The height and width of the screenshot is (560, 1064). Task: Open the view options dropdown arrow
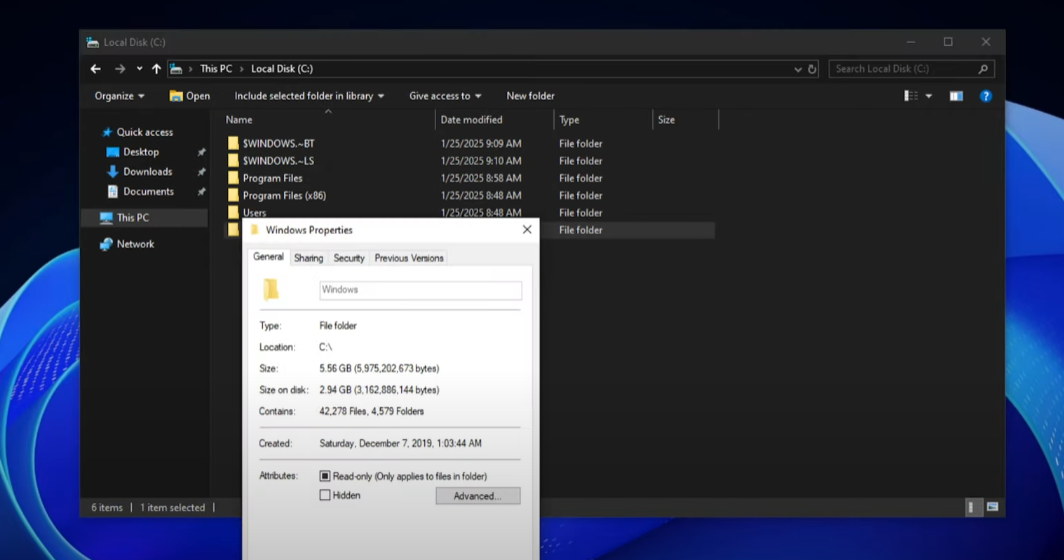[x=928, y=96]
